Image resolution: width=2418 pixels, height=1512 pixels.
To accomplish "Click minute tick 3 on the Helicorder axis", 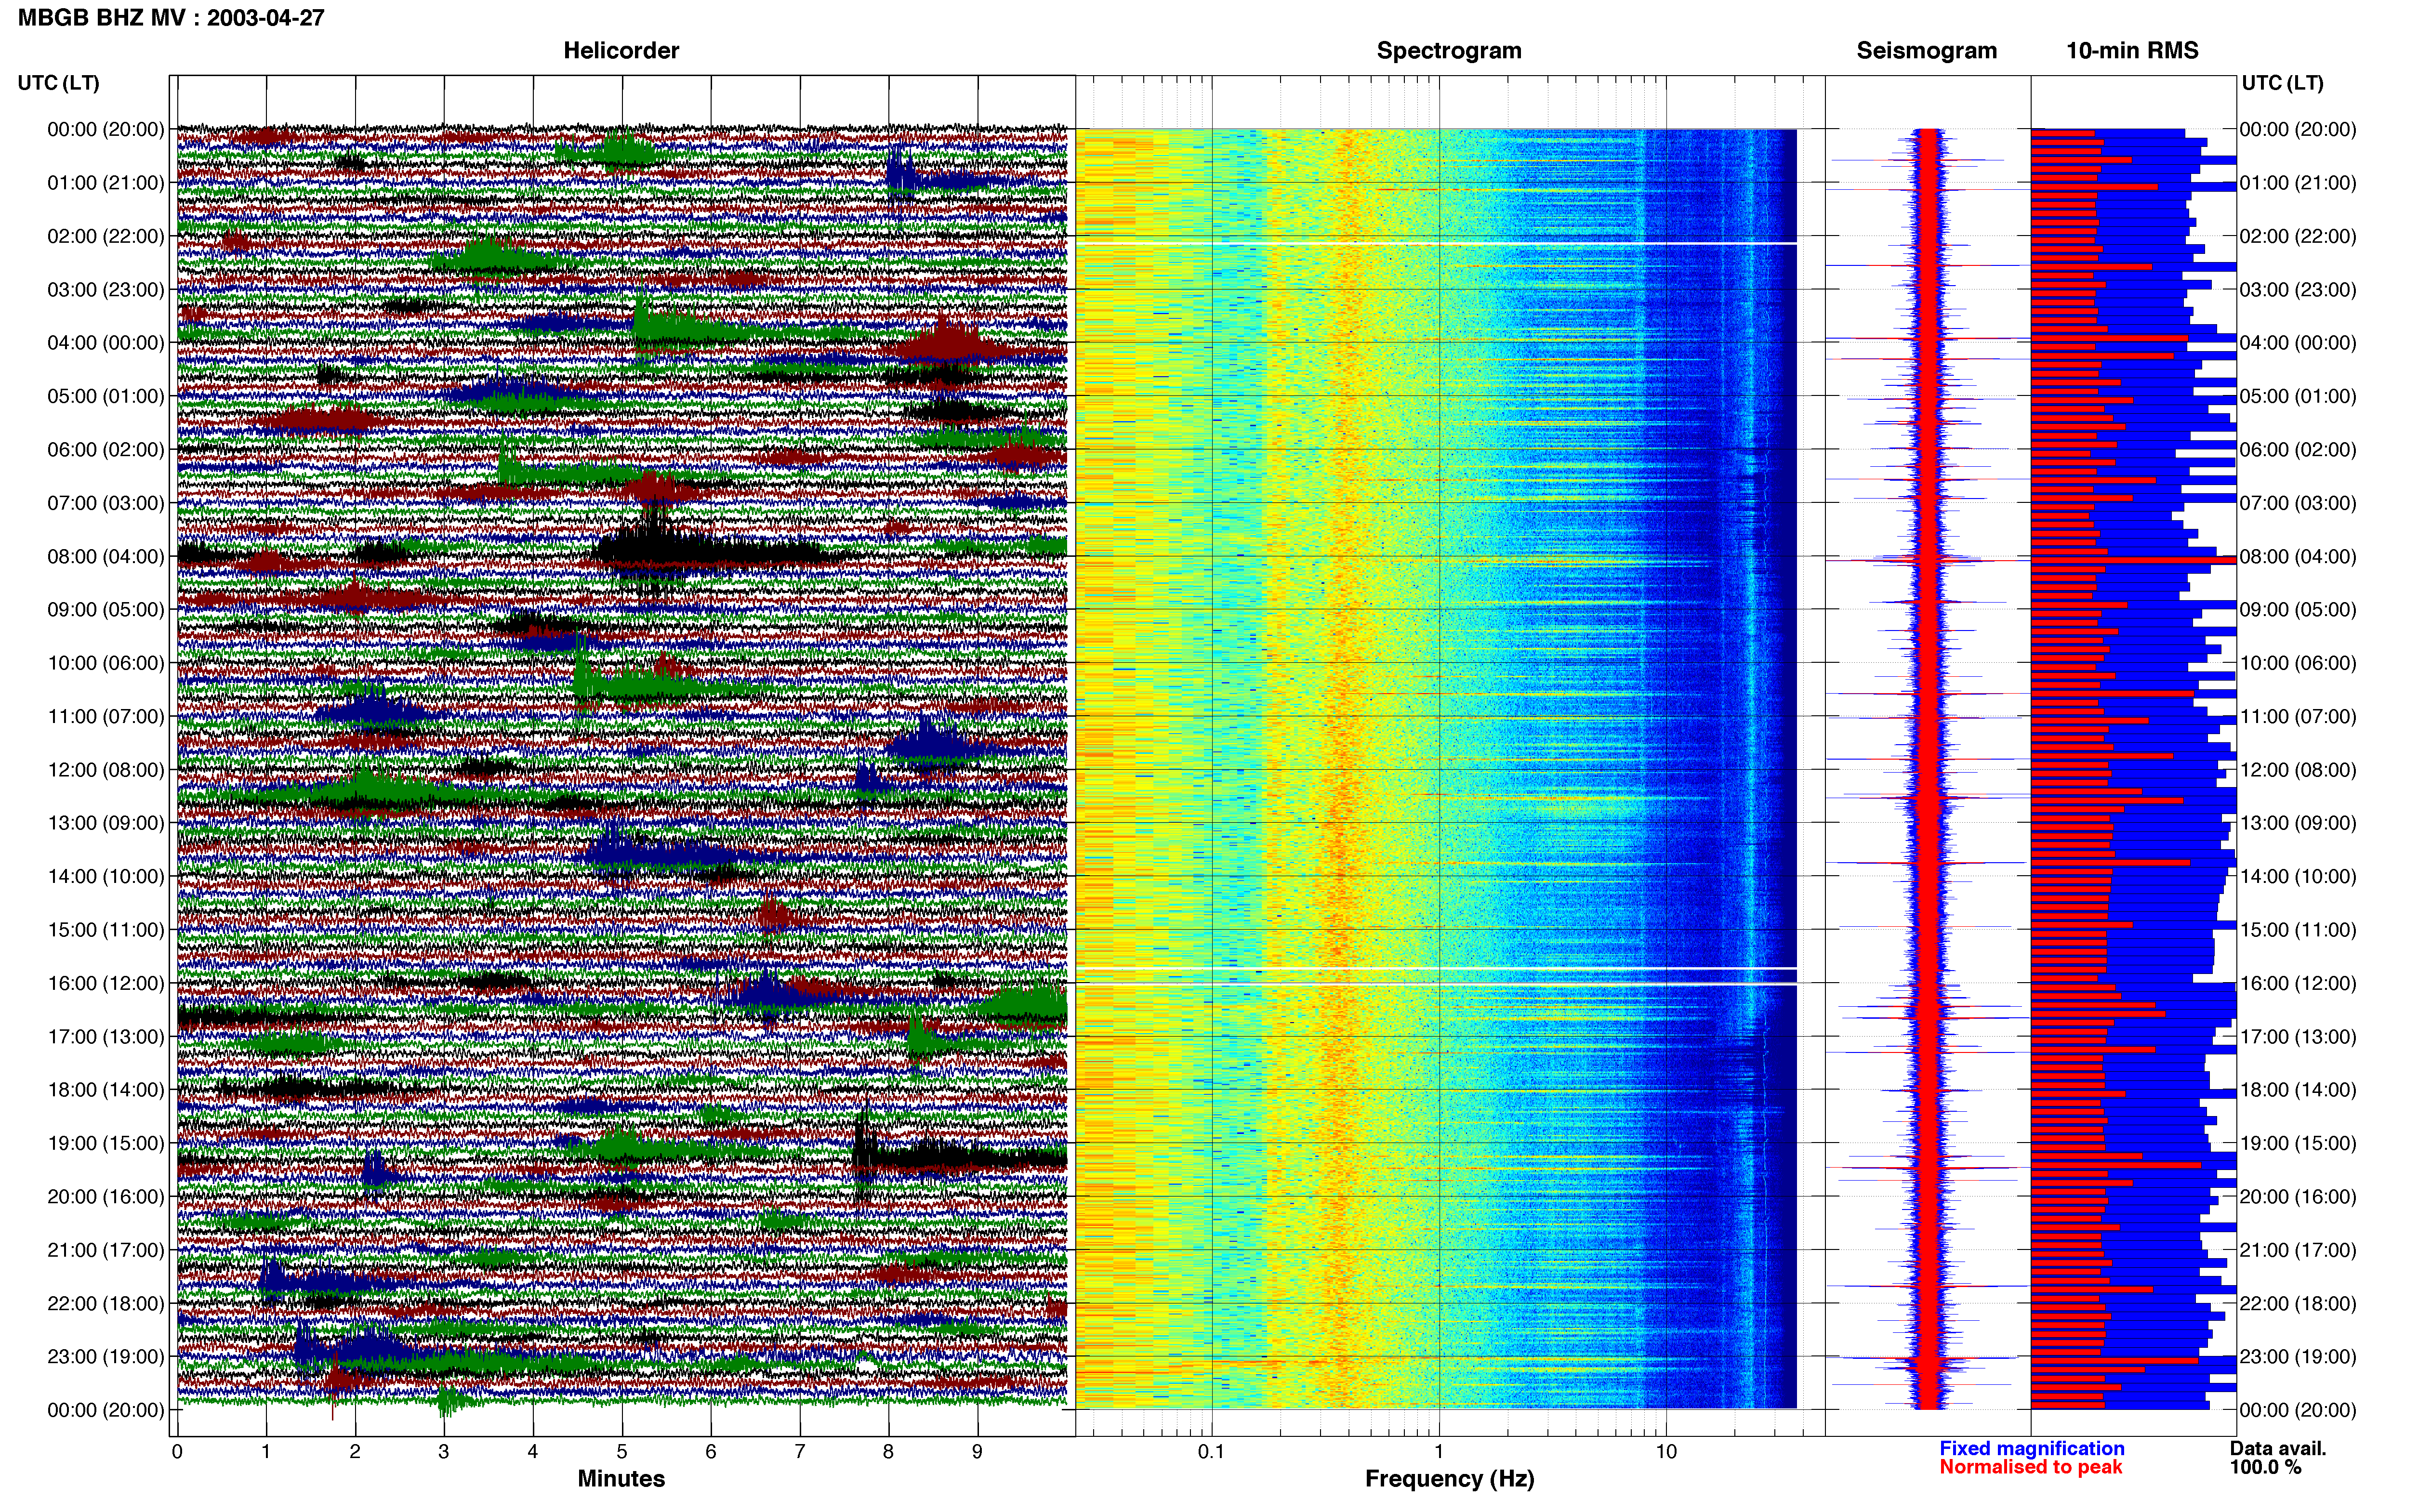I will [x=444, y=1452].
